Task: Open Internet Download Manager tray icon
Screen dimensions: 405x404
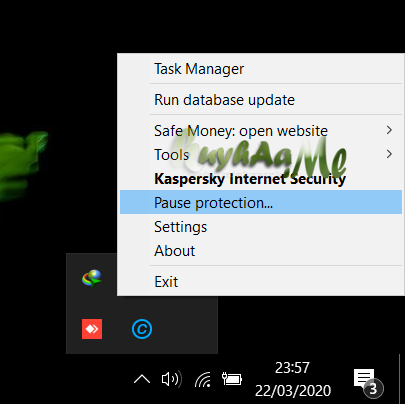Action: (92, 278)
